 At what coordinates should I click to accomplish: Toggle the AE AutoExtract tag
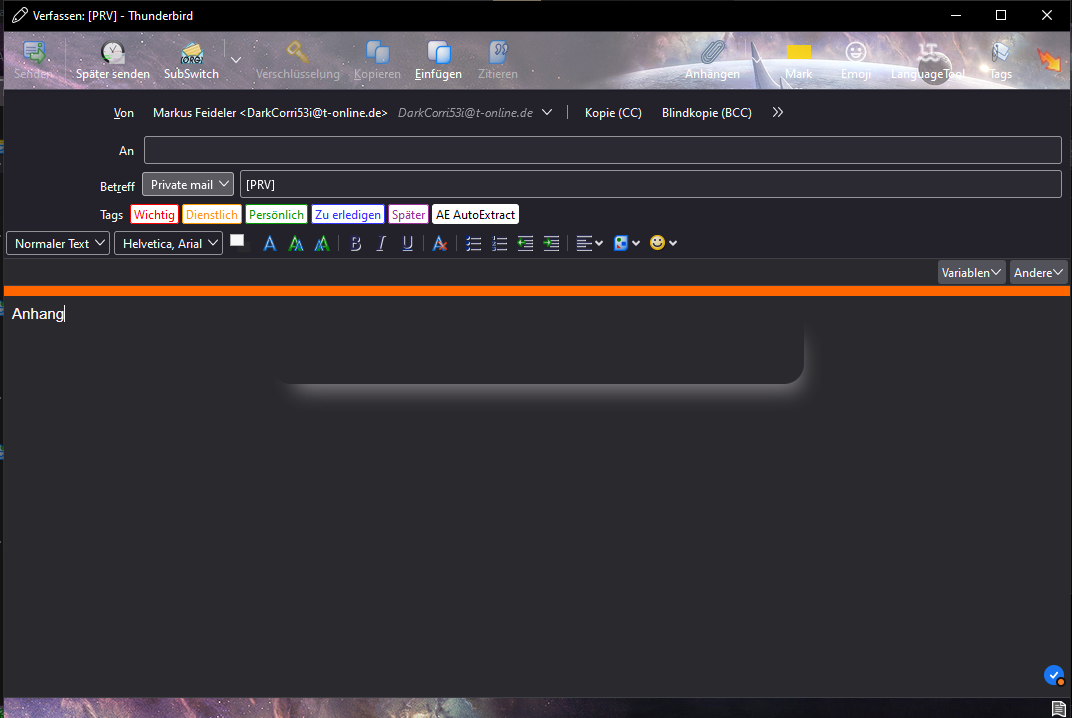click(x=475, y=215)
